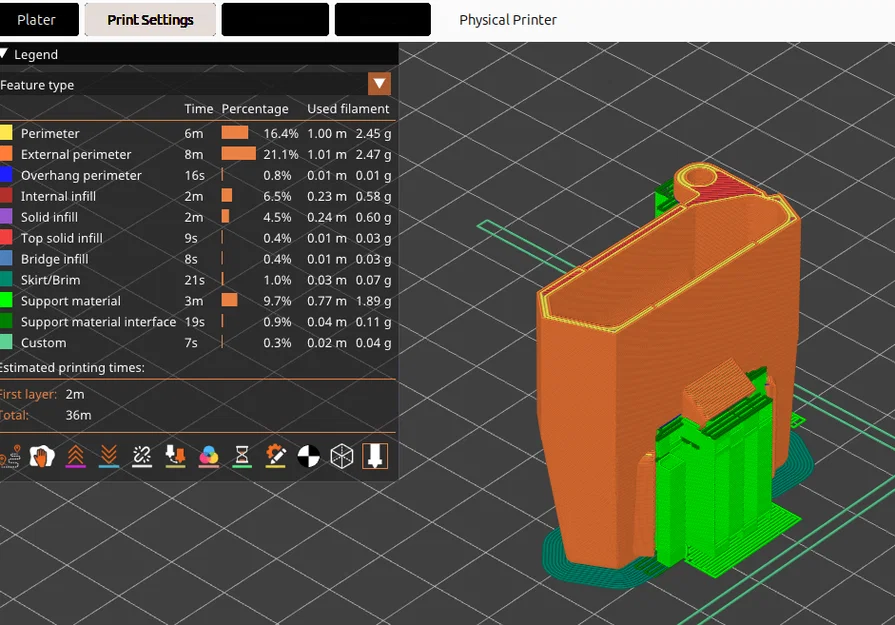Click the Top solid infill label
This screenshot has width=895, height=625.
tap(62, 238)
